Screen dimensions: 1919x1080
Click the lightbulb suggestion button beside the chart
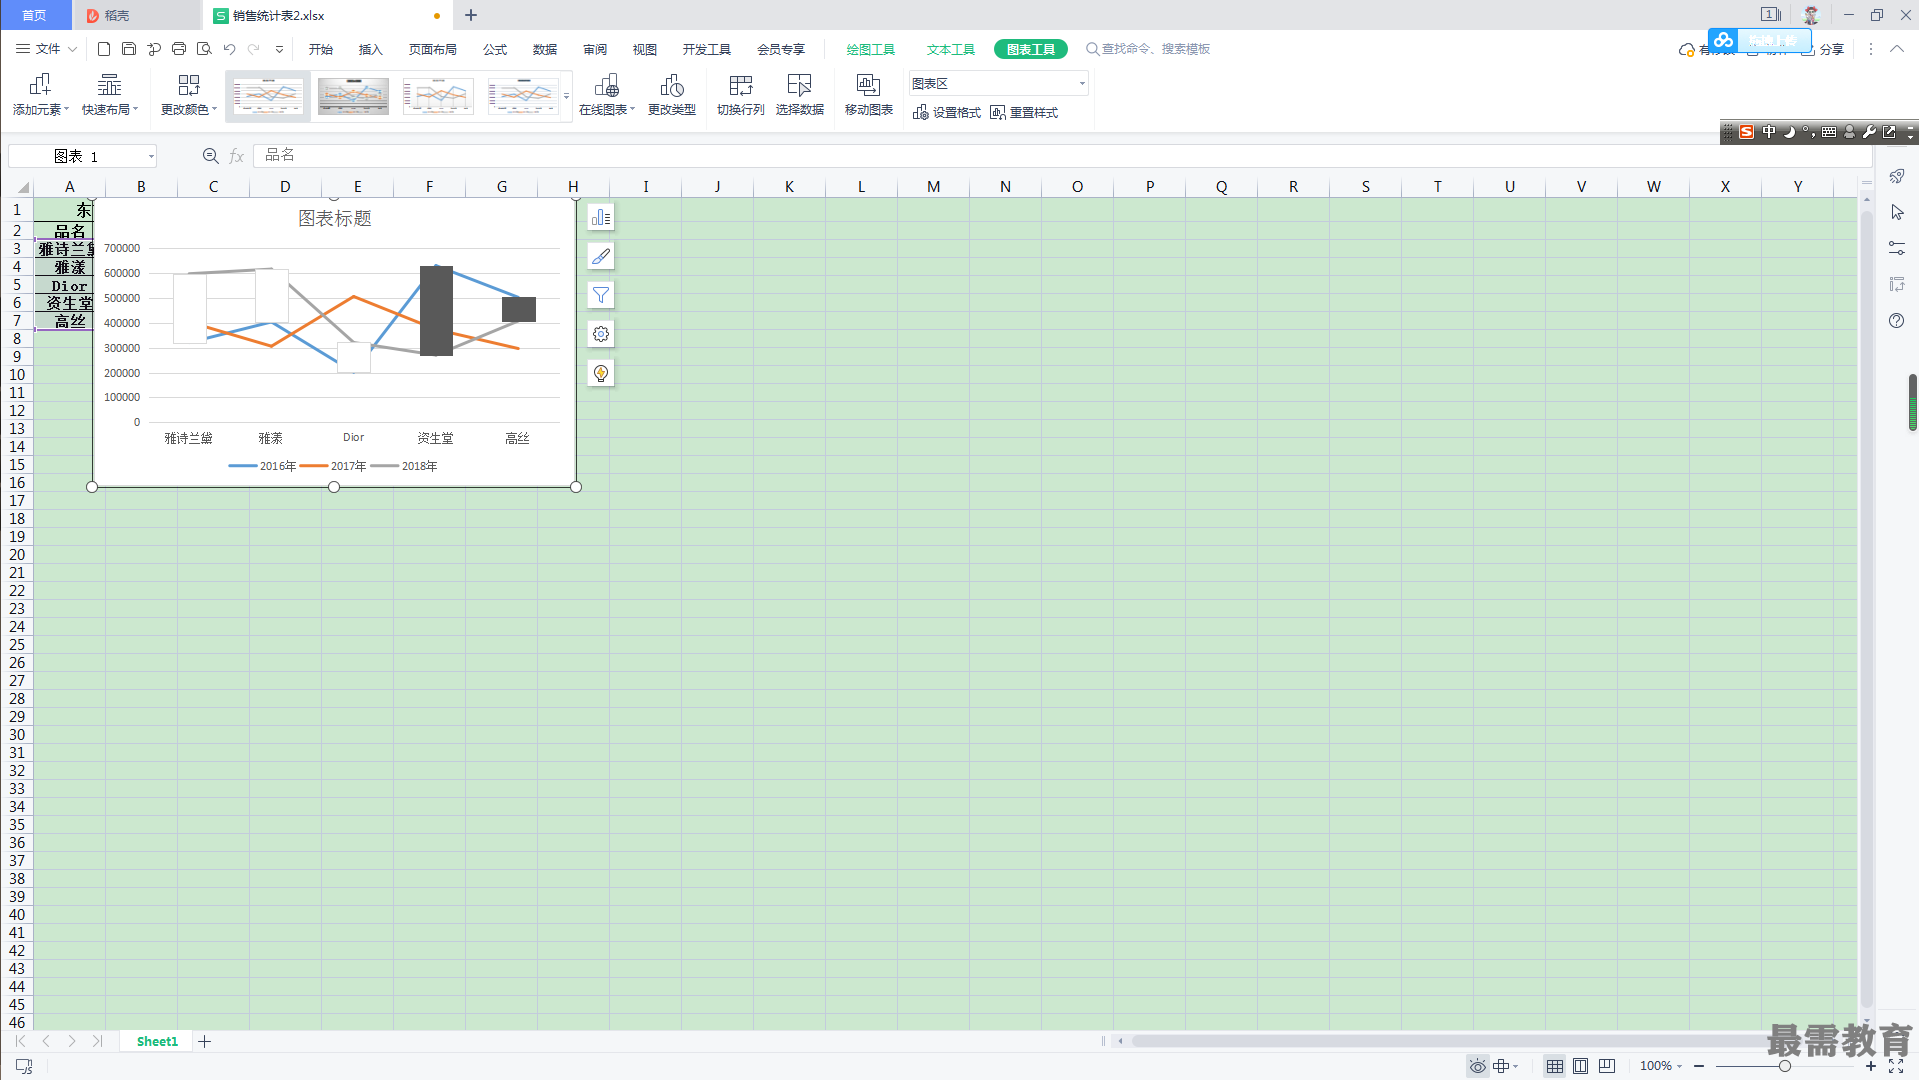(601, 374)
